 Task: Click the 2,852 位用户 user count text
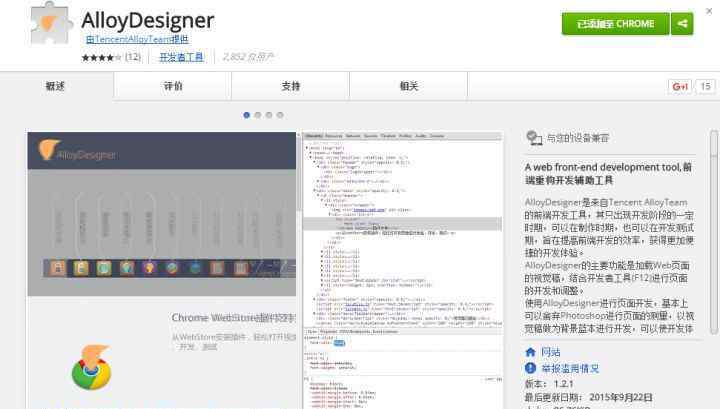248,57
